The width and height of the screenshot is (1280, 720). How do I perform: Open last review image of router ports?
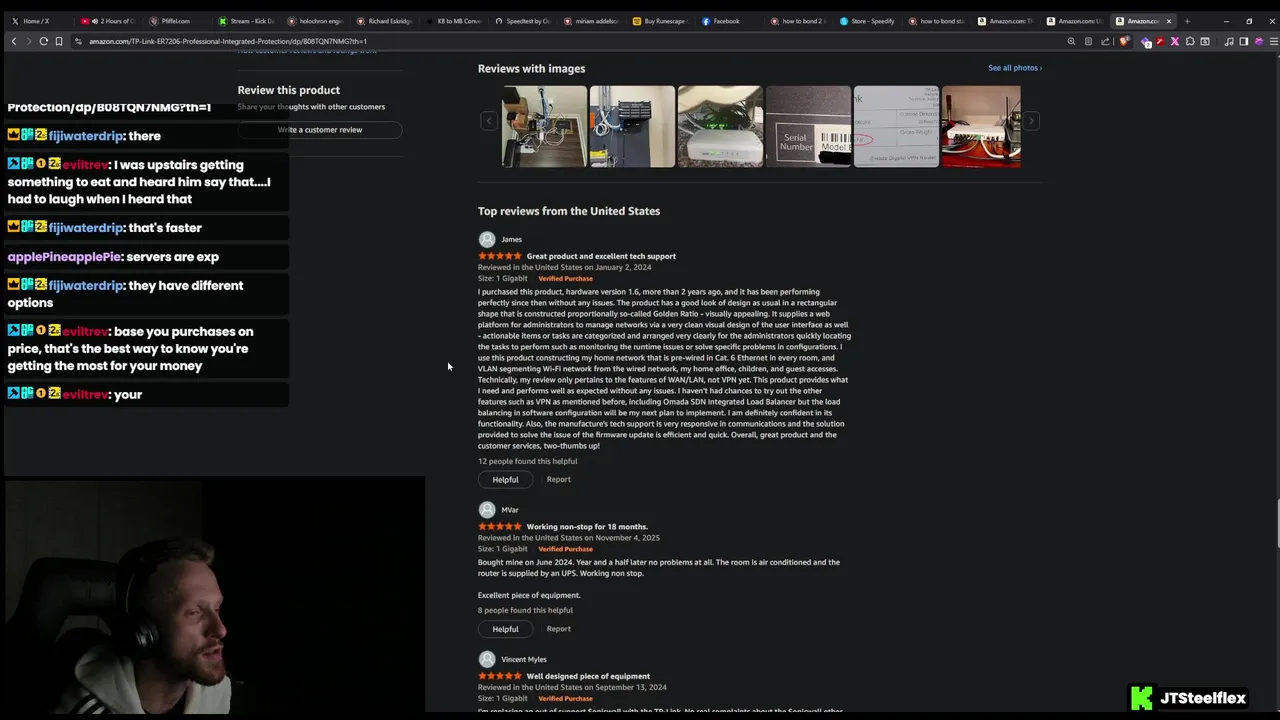[981, 126]
